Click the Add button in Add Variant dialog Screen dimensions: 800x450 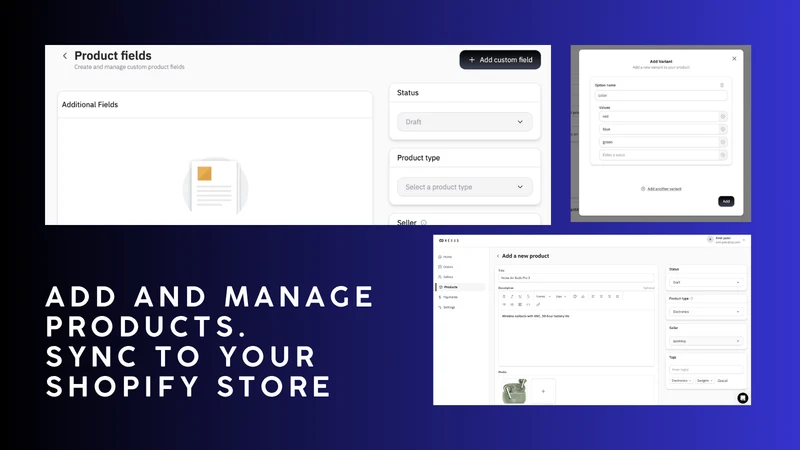point(726,201)
